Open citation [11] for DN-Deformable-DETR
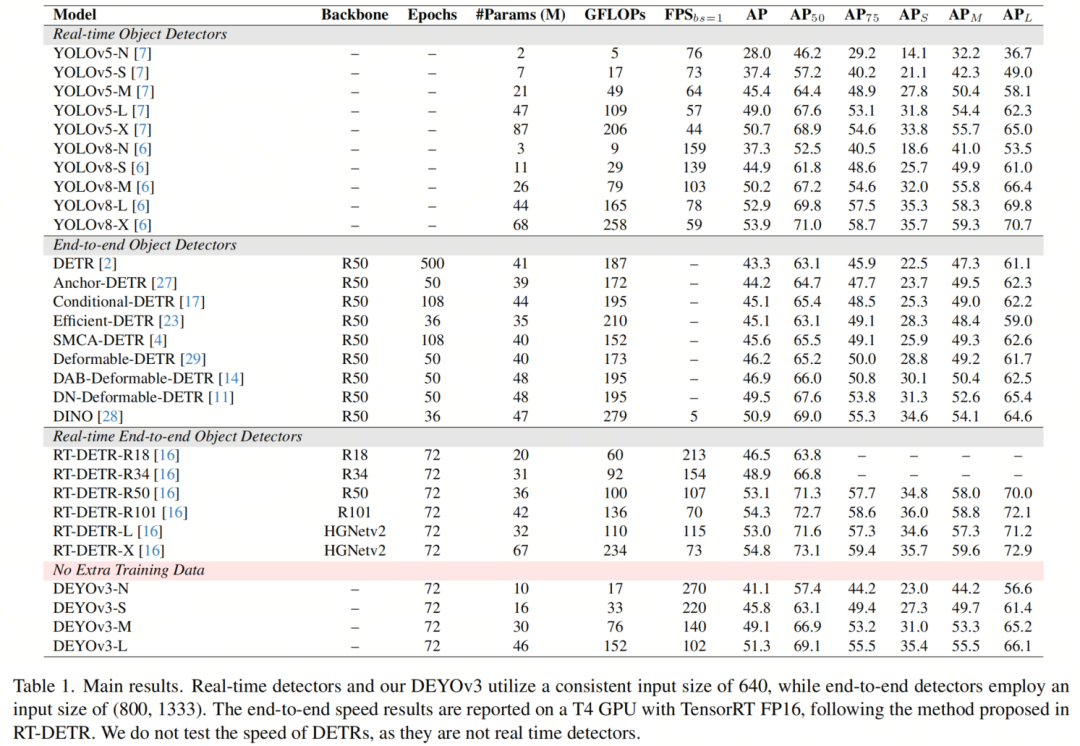 pyautogui.click(x=221, y=397)
